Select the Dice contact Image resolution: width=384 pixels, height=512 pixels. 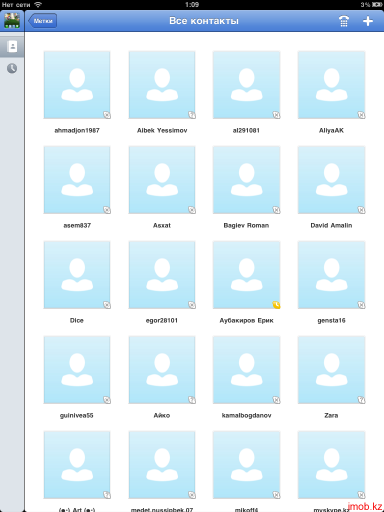(77, 275)
